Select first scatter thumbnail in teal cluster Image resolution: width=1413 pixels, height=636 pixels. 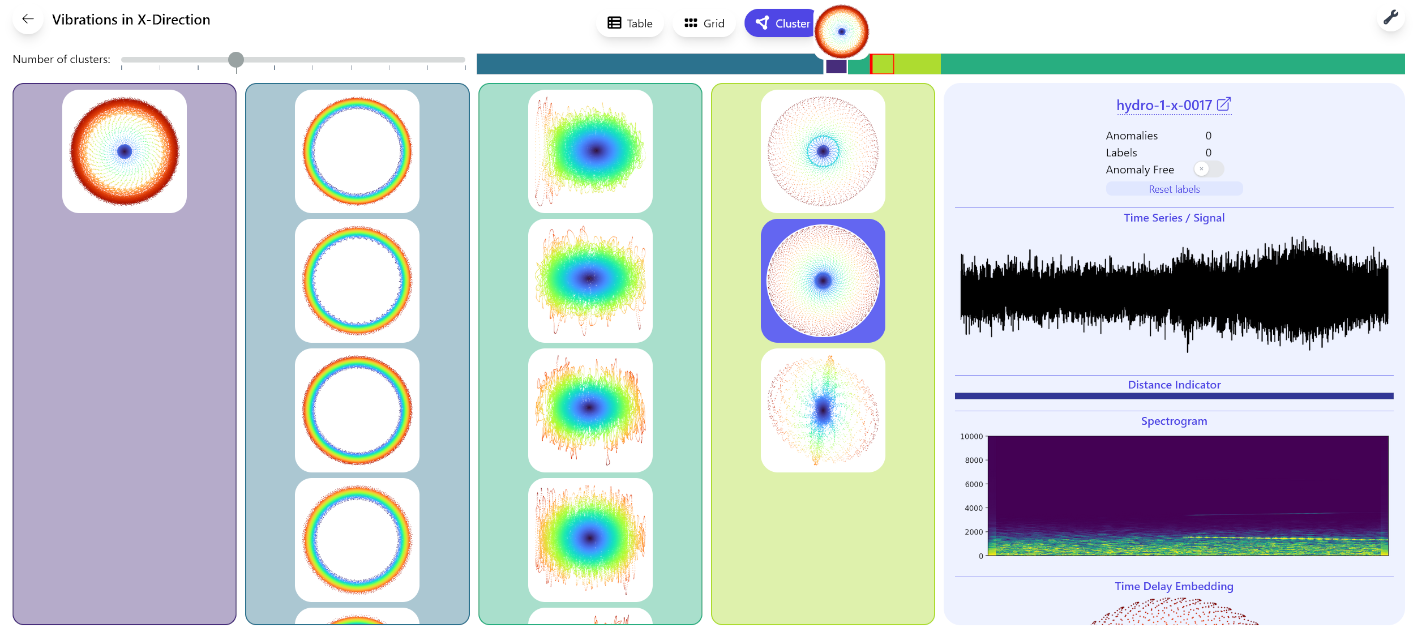tap(590, 151)
